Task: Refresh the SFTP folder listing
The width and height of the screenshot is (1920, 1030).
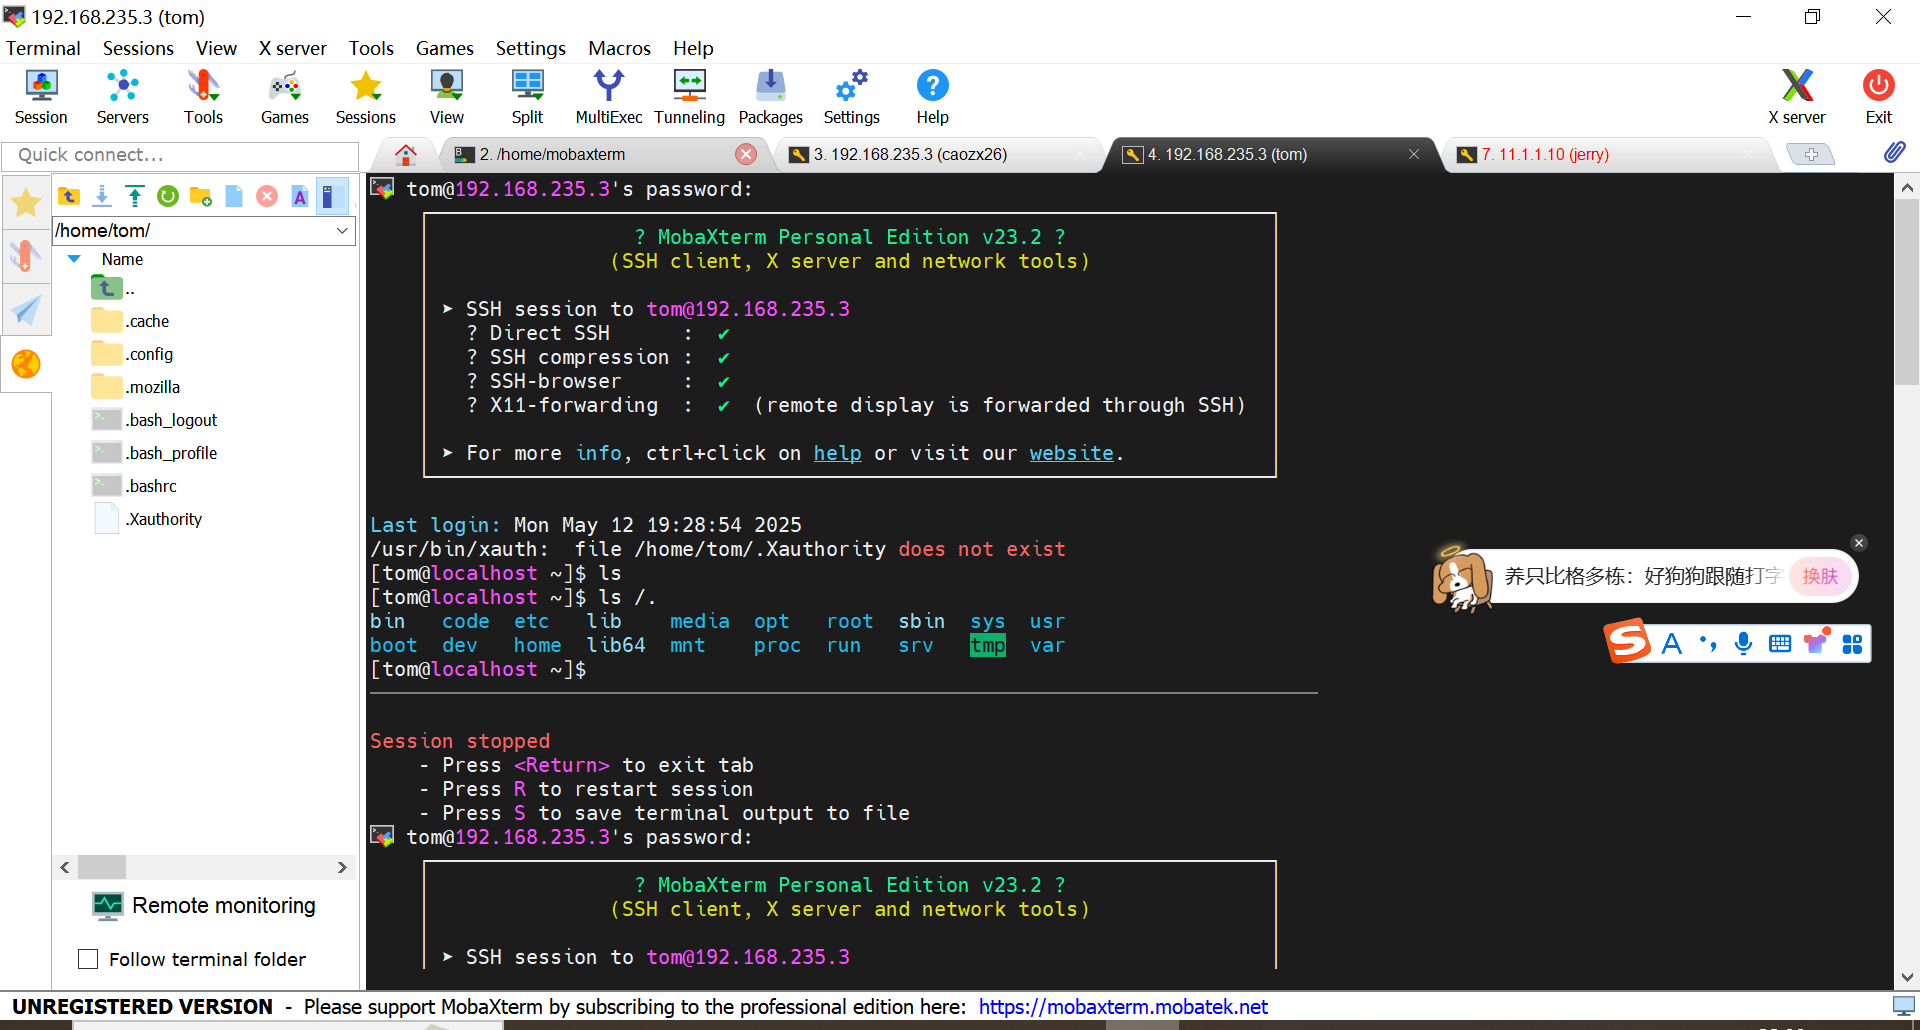Action: [x=168, y=196]
